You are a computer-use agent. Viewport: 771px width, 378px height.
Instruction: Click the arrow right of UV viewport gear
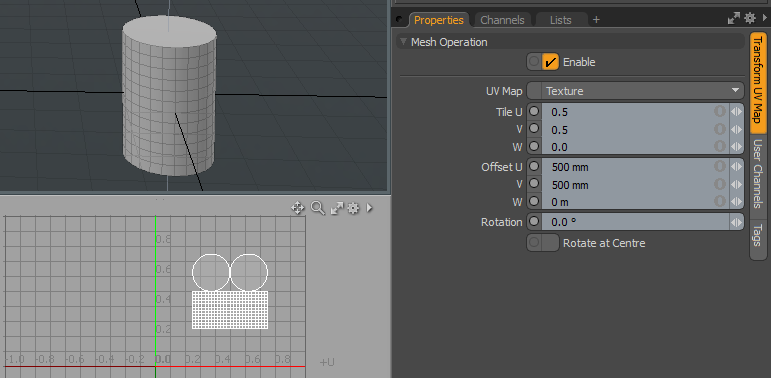coord(369,208)
